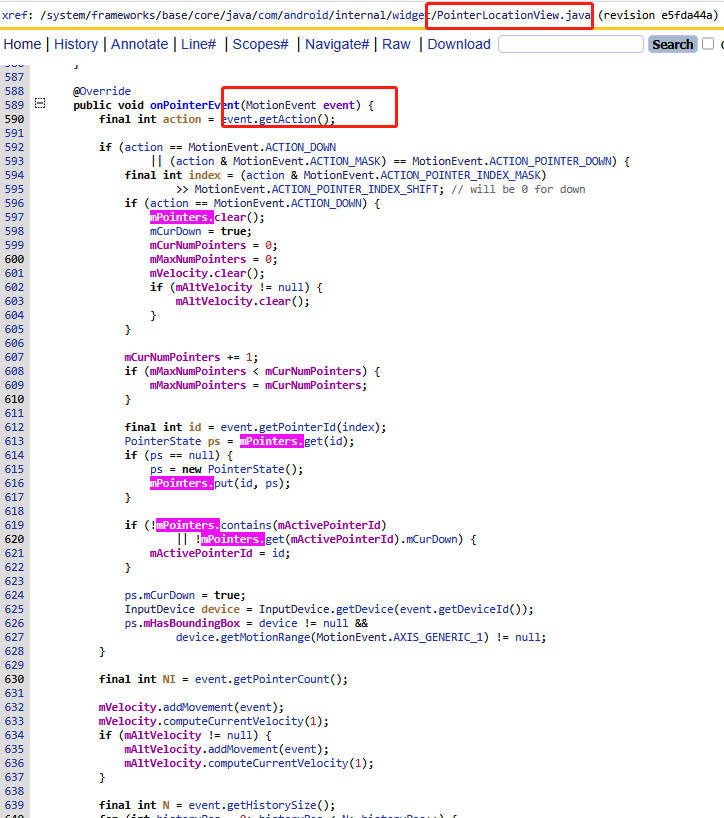Tick the checkbox next to Search button

tap(708, 44)
